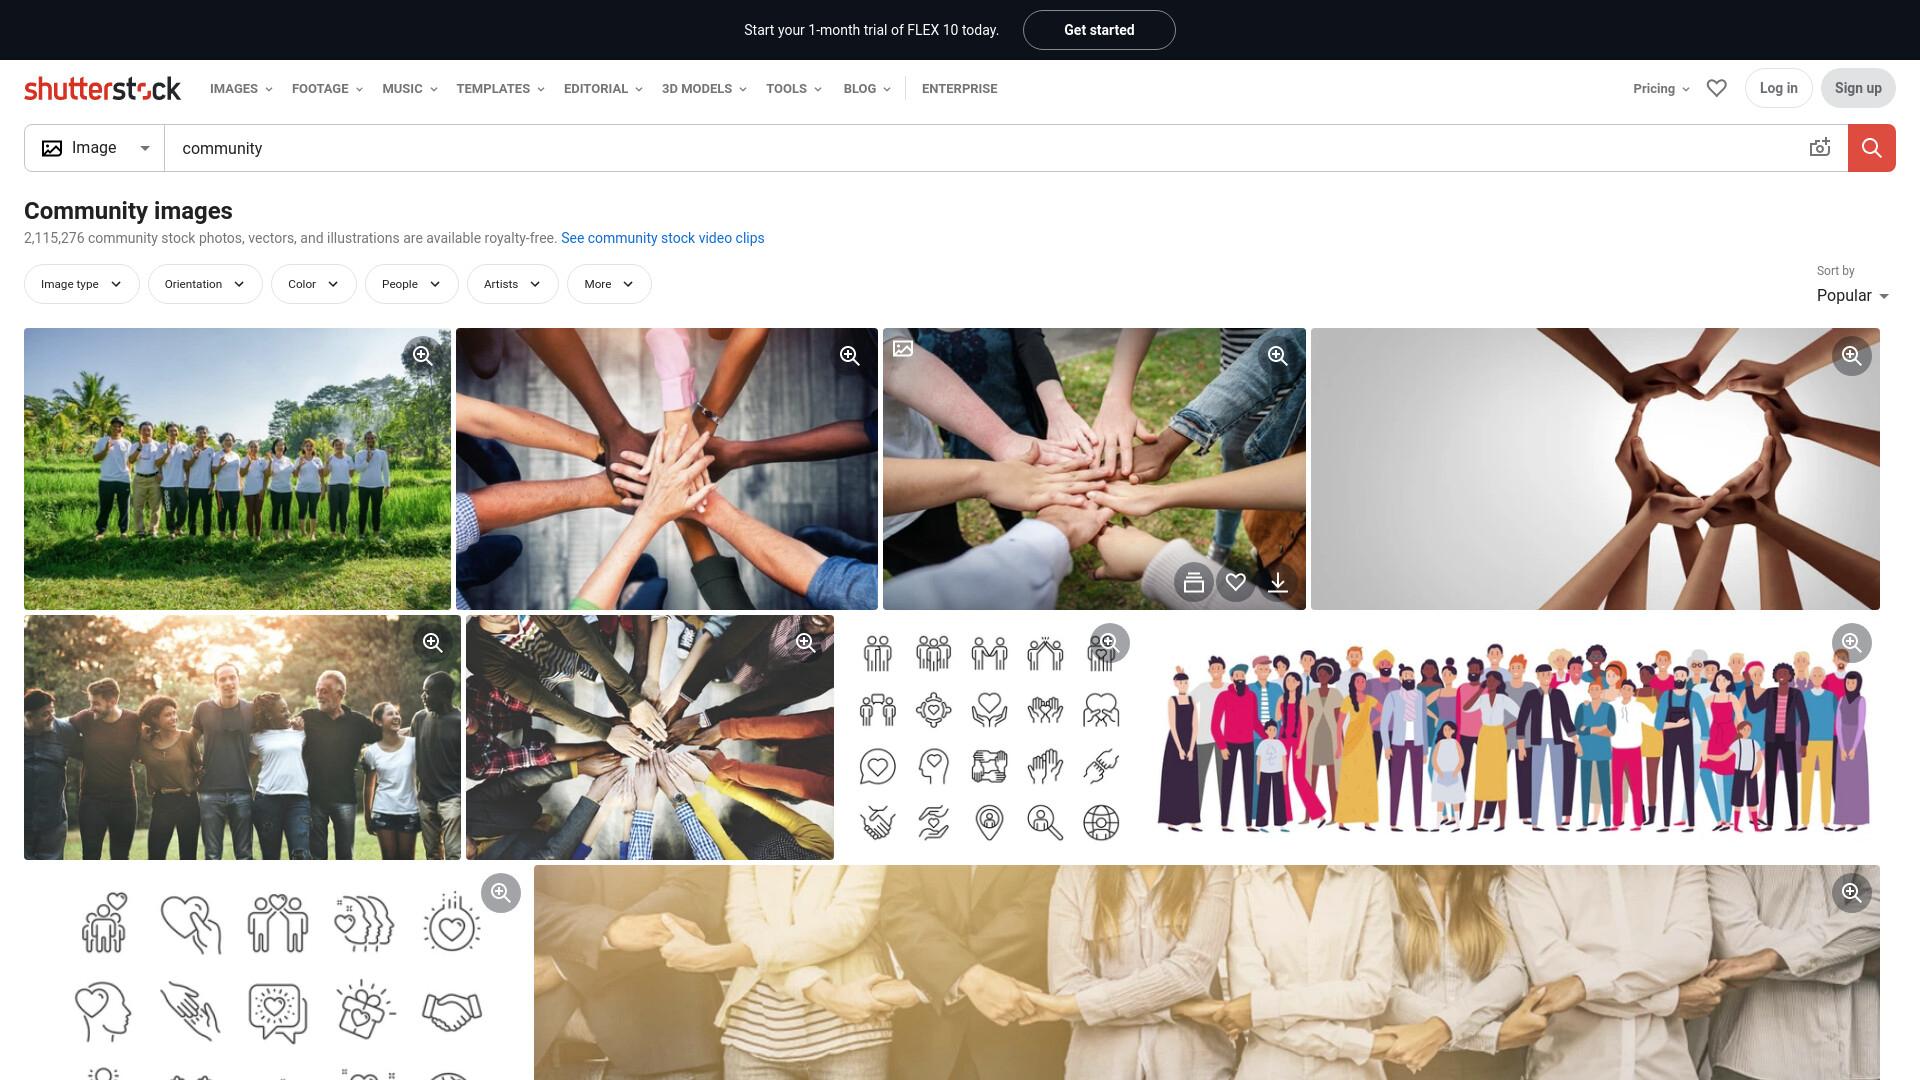1920x1080 pixels.
Task: Zoom the stacked hands on wood photo
Action: pyautogui.click(x=850, y=356)
